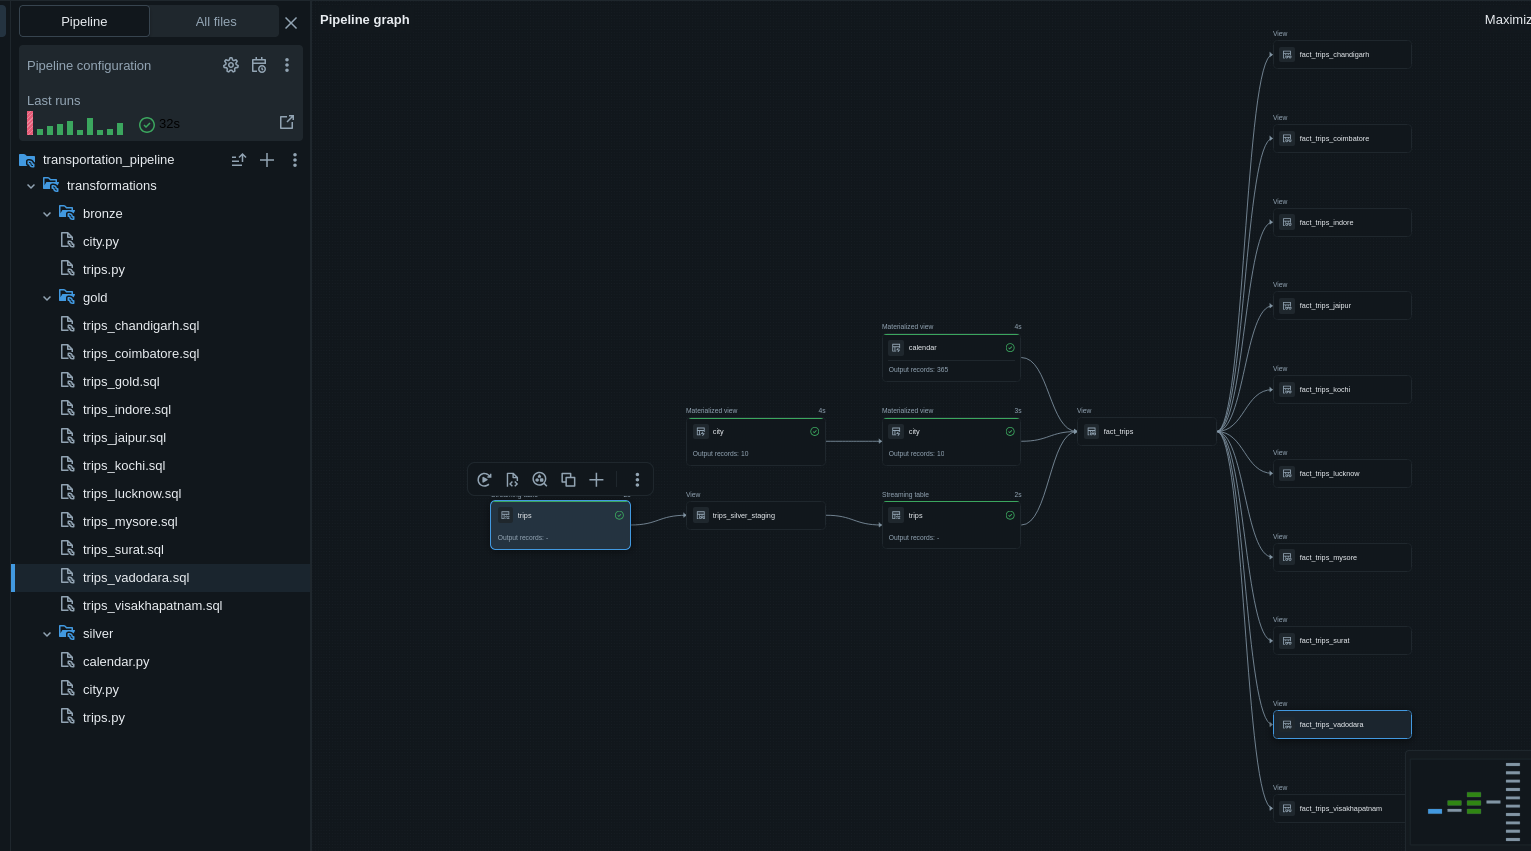Select trips_kochi.sql in the file tree

click(124, 465)
